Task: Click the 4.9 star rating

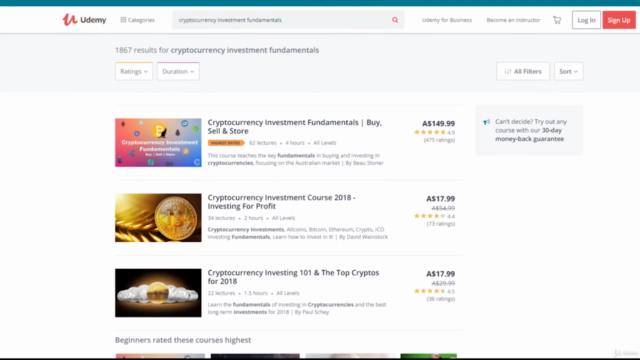Action: tap(434, 132)
